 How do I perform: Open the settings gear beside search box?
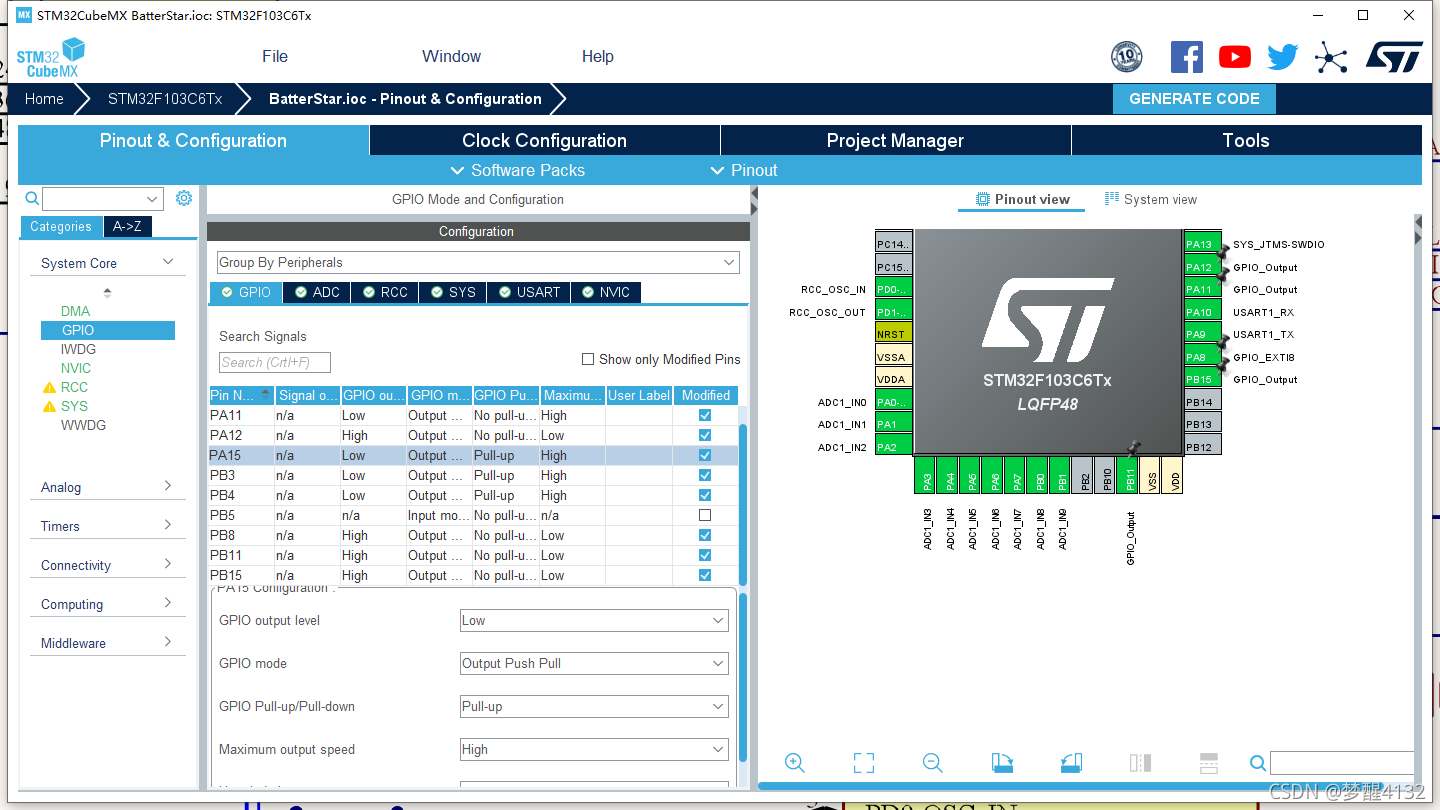pyautogui.click(x=184, y=198)
